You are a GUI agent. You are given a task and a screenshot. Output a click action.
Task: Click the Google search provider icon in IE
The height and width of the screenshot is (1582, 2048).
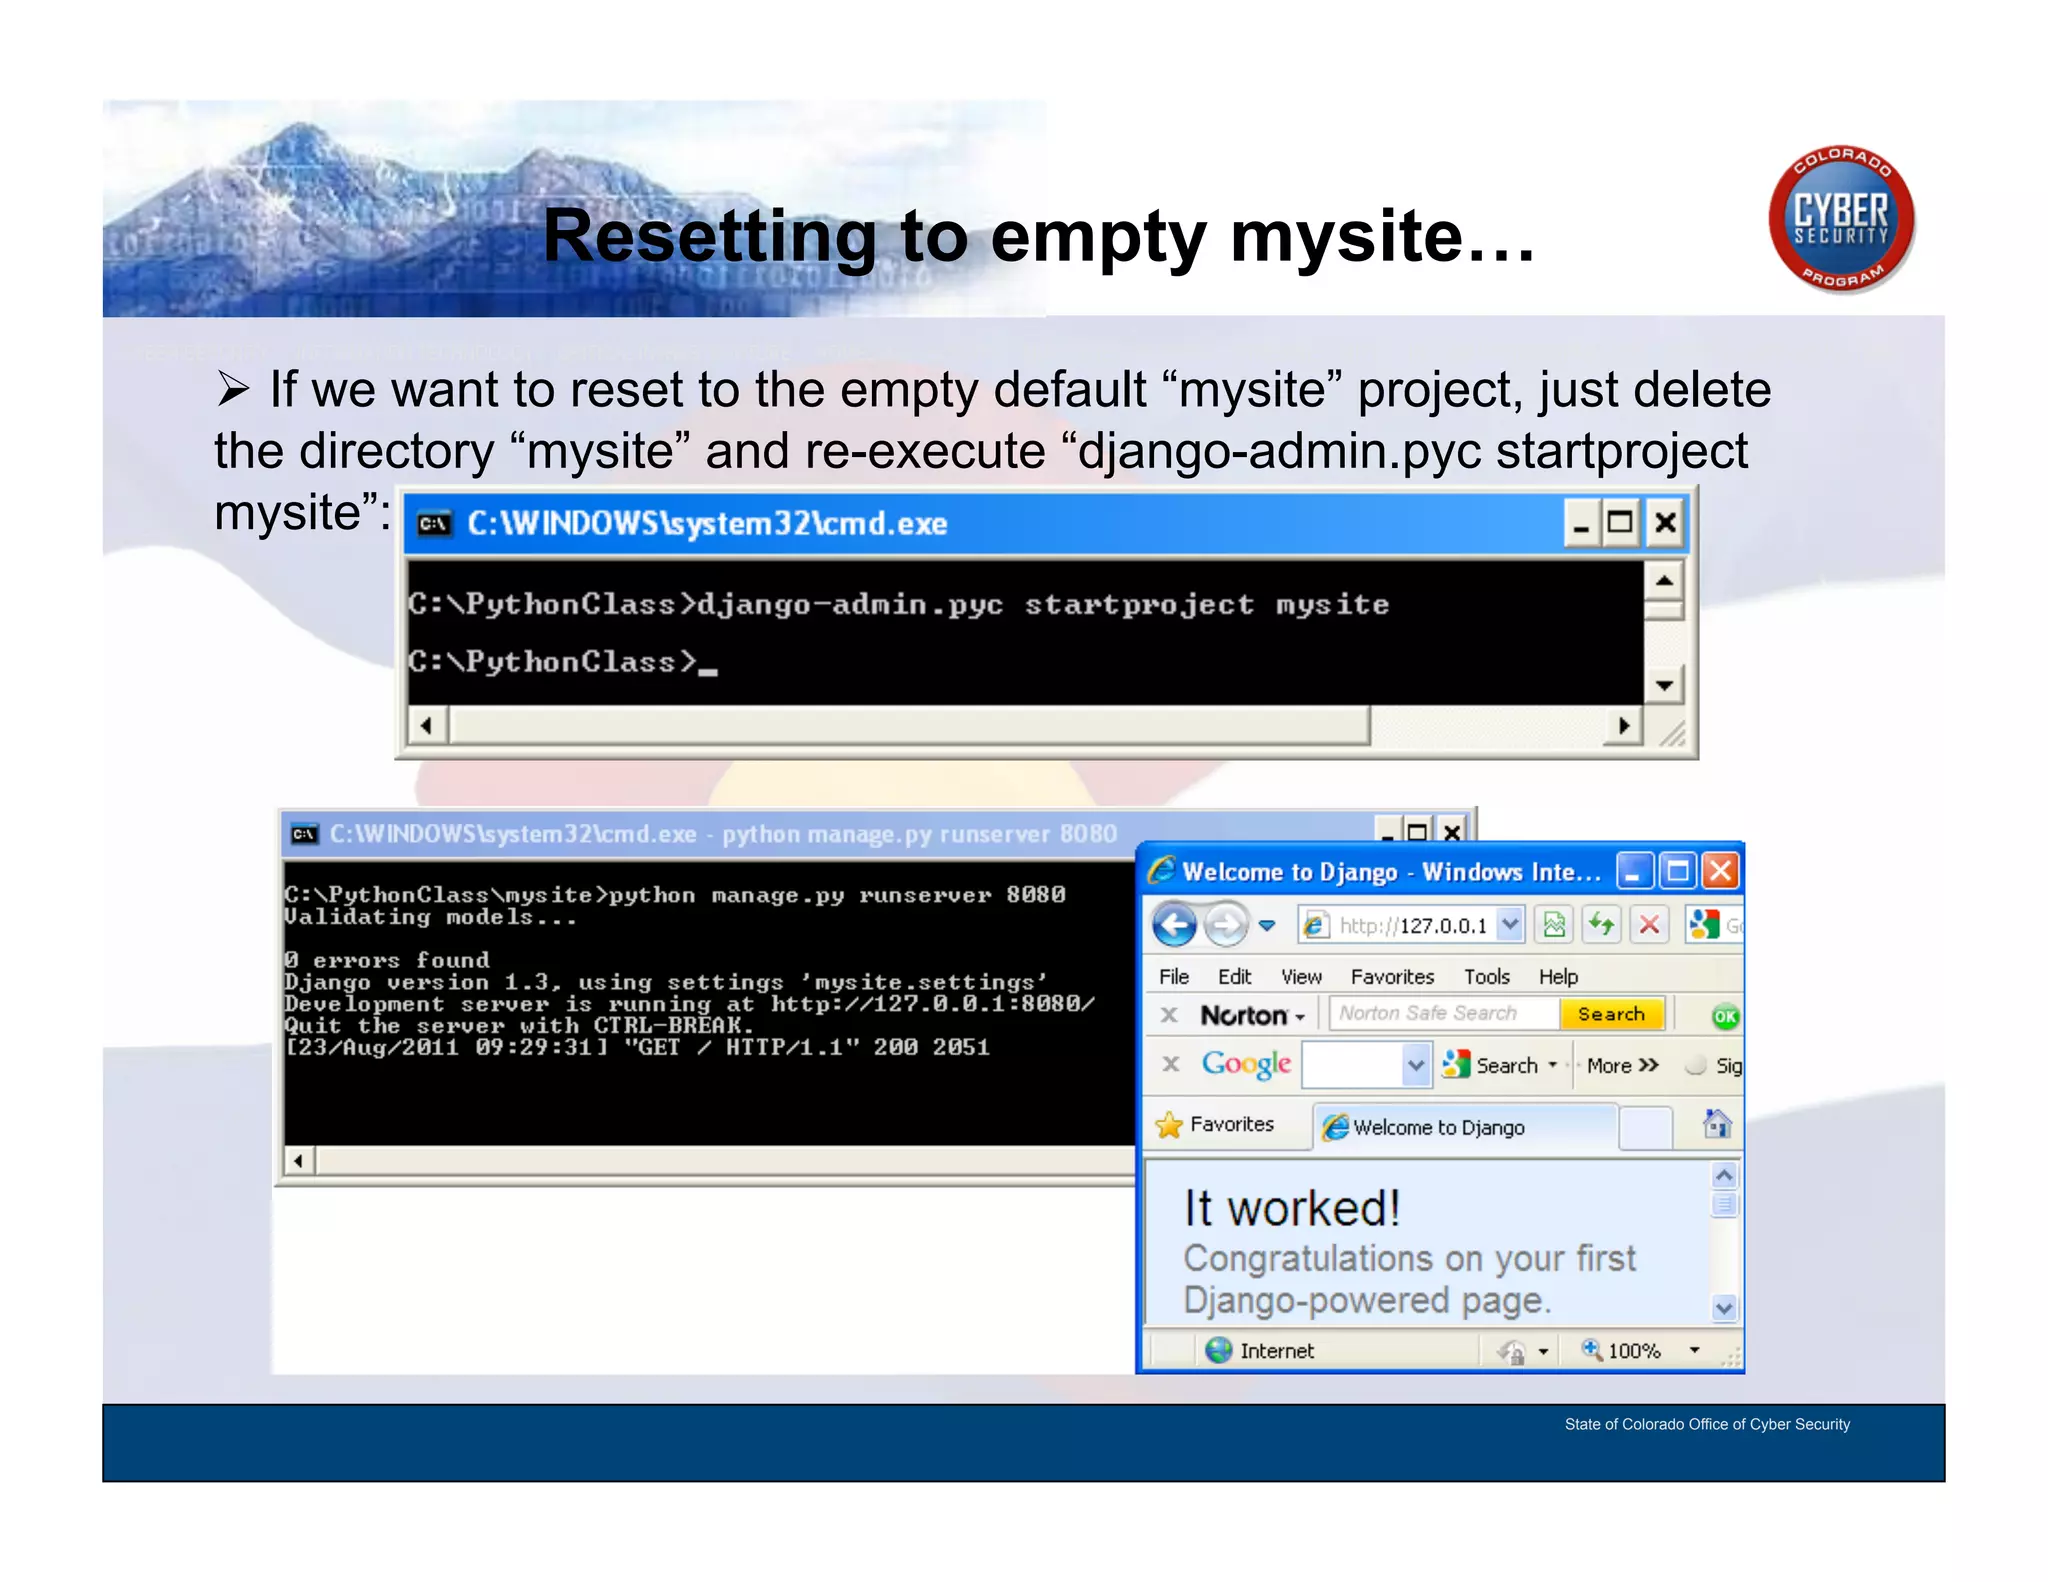1703,925
